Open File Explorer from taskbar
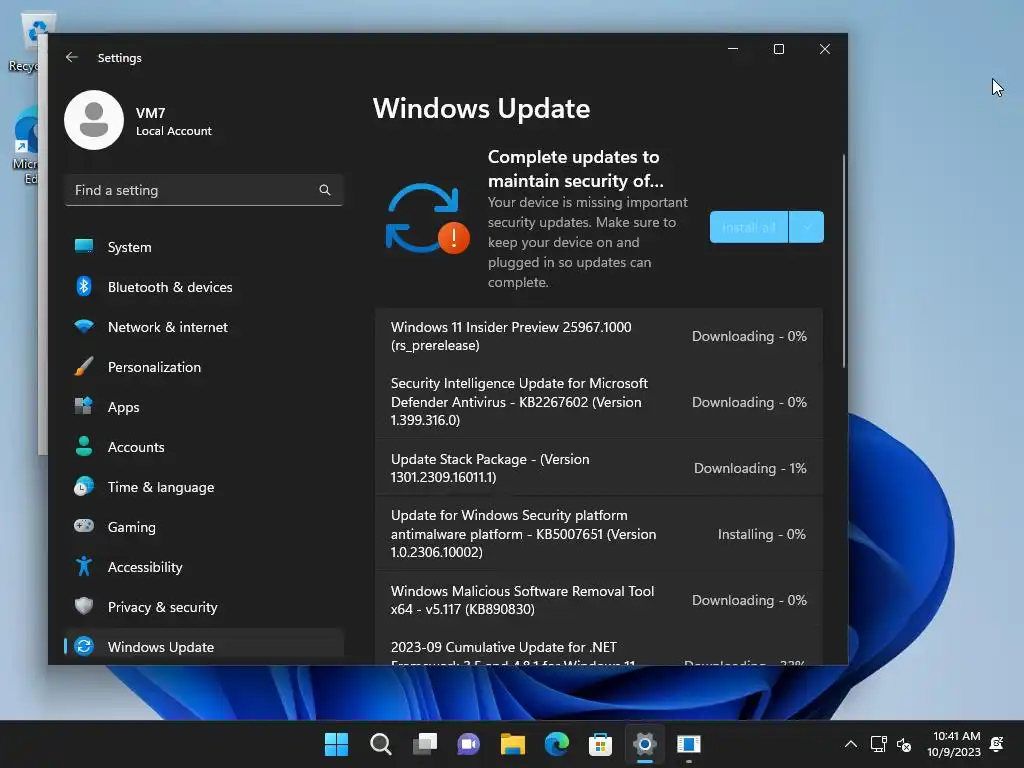Image resolution: width=1024 pixels, height=768 pixels. pyautogui.click(x=513, y=744)
